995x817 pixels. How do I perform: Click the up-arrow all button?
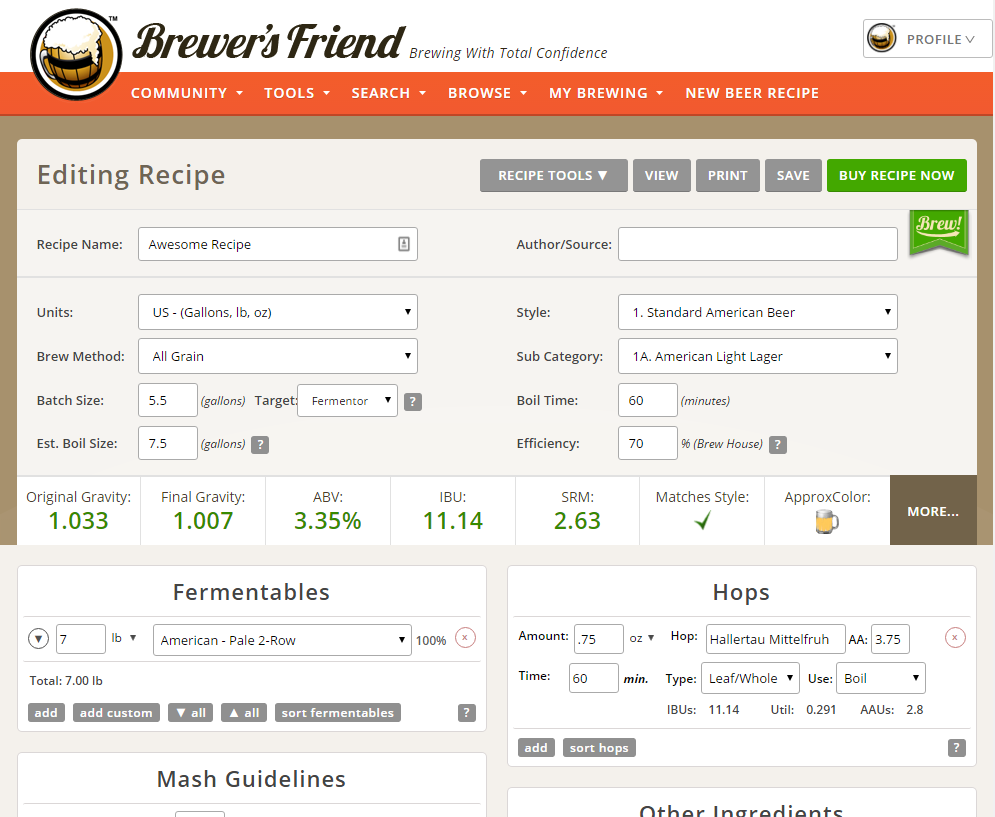[x=244, y=713]
